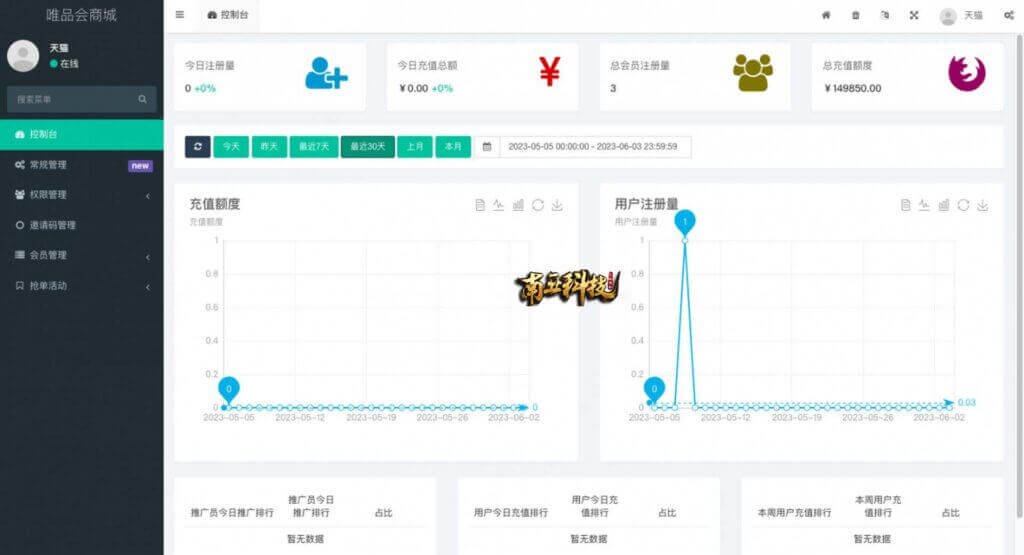Toggle sidebar with hamburger menu icon
The height and width of the screenshot is (555, 1024).
point(179,15)
